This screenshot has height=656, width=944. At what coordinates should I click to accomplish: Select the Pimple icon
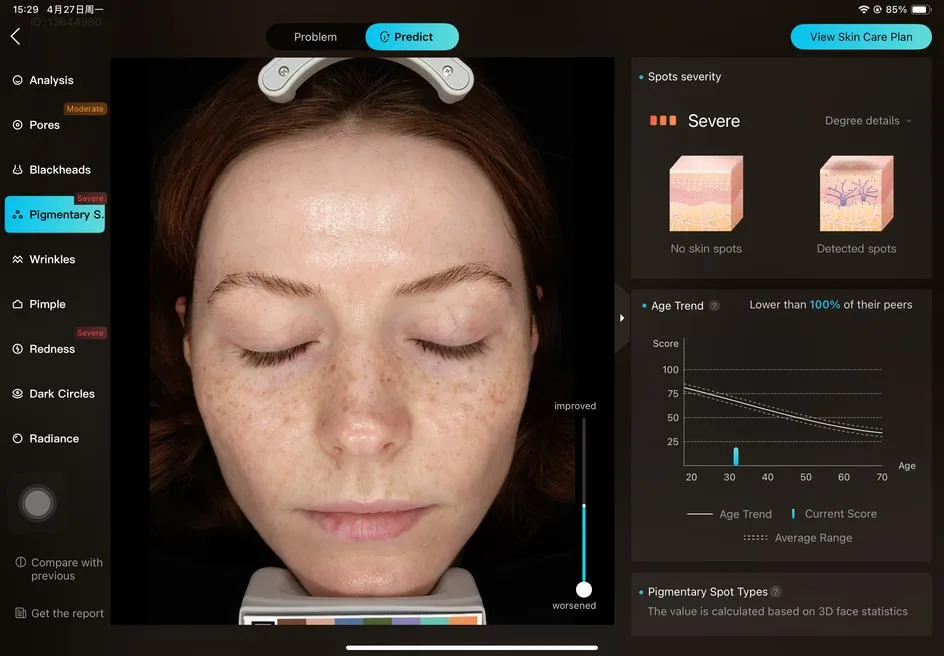[17, 304]
